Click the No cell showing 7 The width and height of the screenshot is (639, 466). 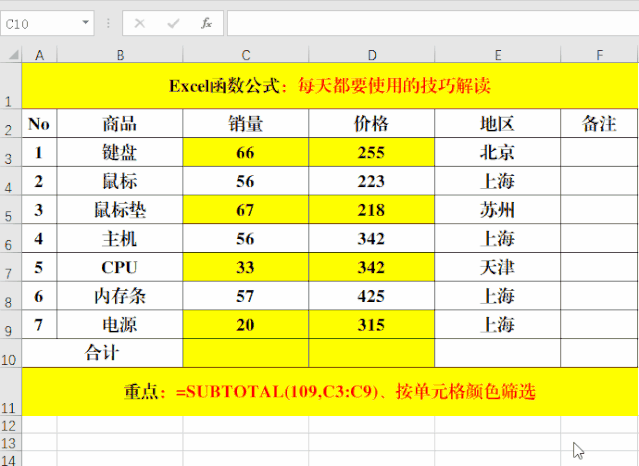[40, 325]
